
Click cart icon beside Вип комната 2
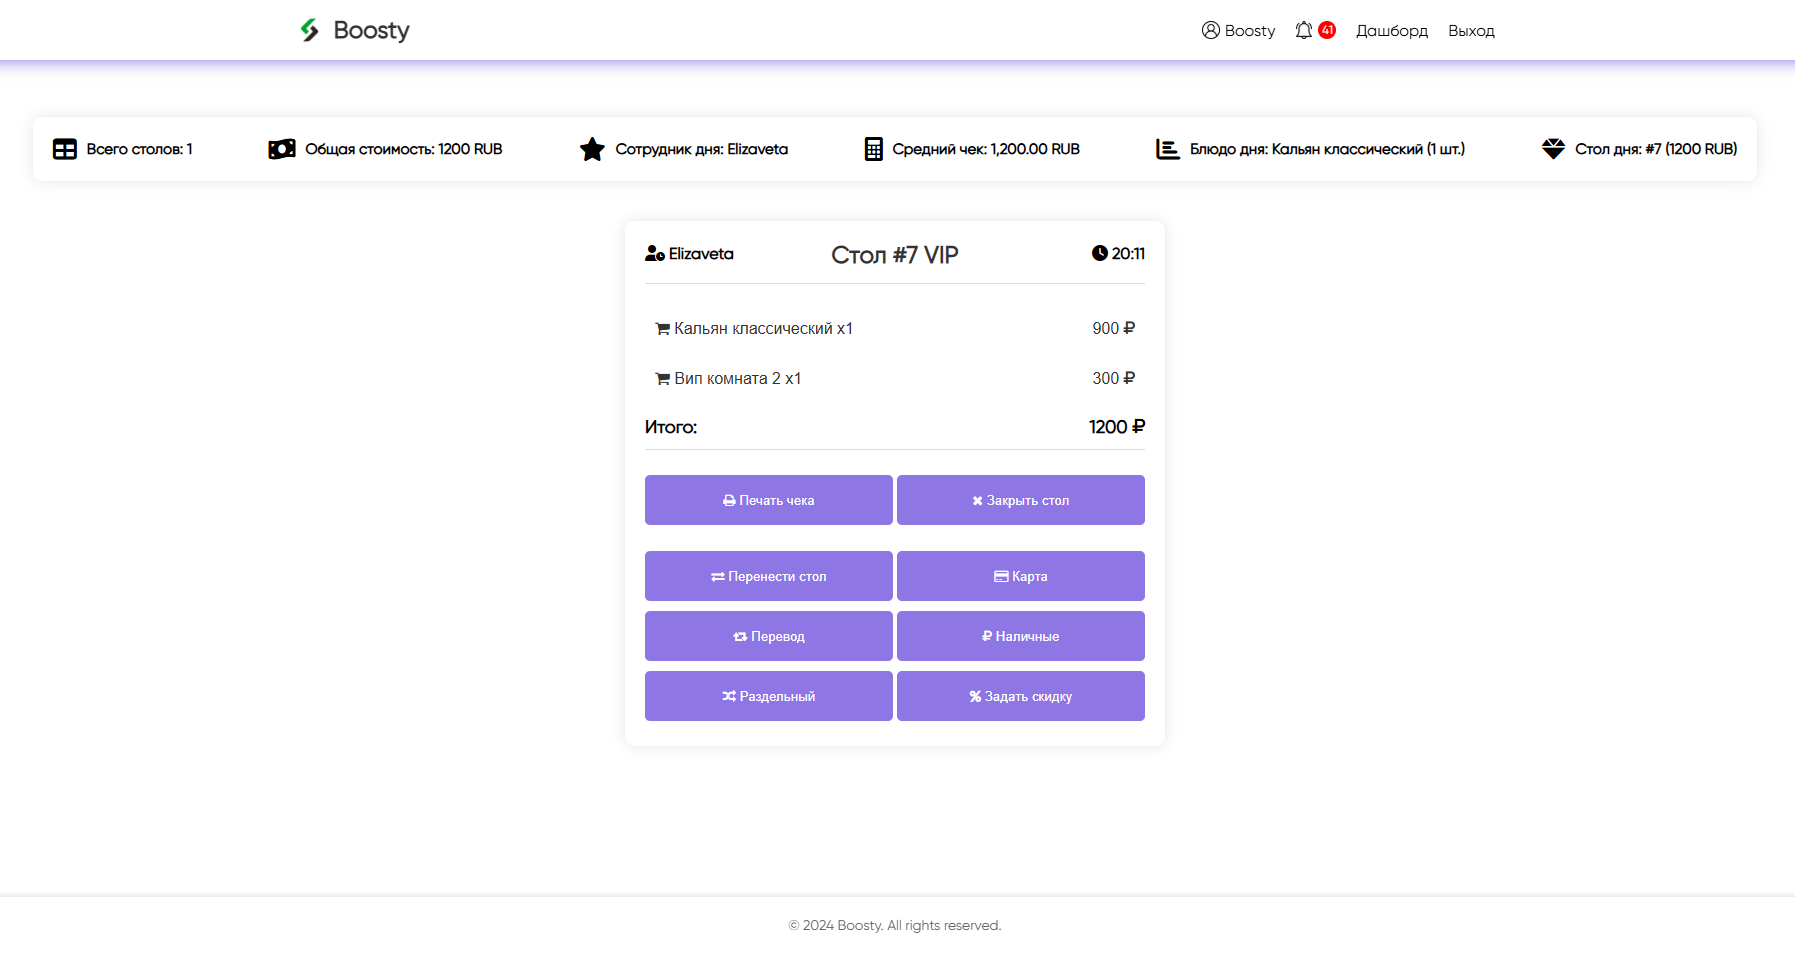662,379
